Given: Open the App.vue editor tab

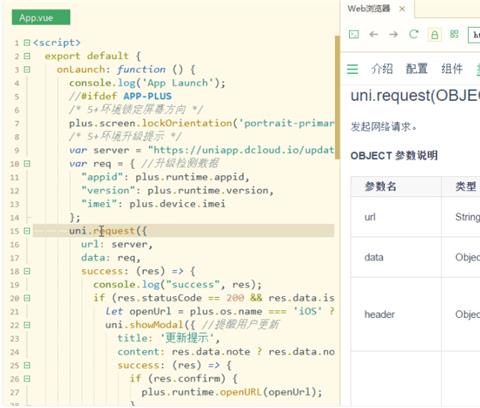Looking at the screenshot, I should (x=41, y=17).
